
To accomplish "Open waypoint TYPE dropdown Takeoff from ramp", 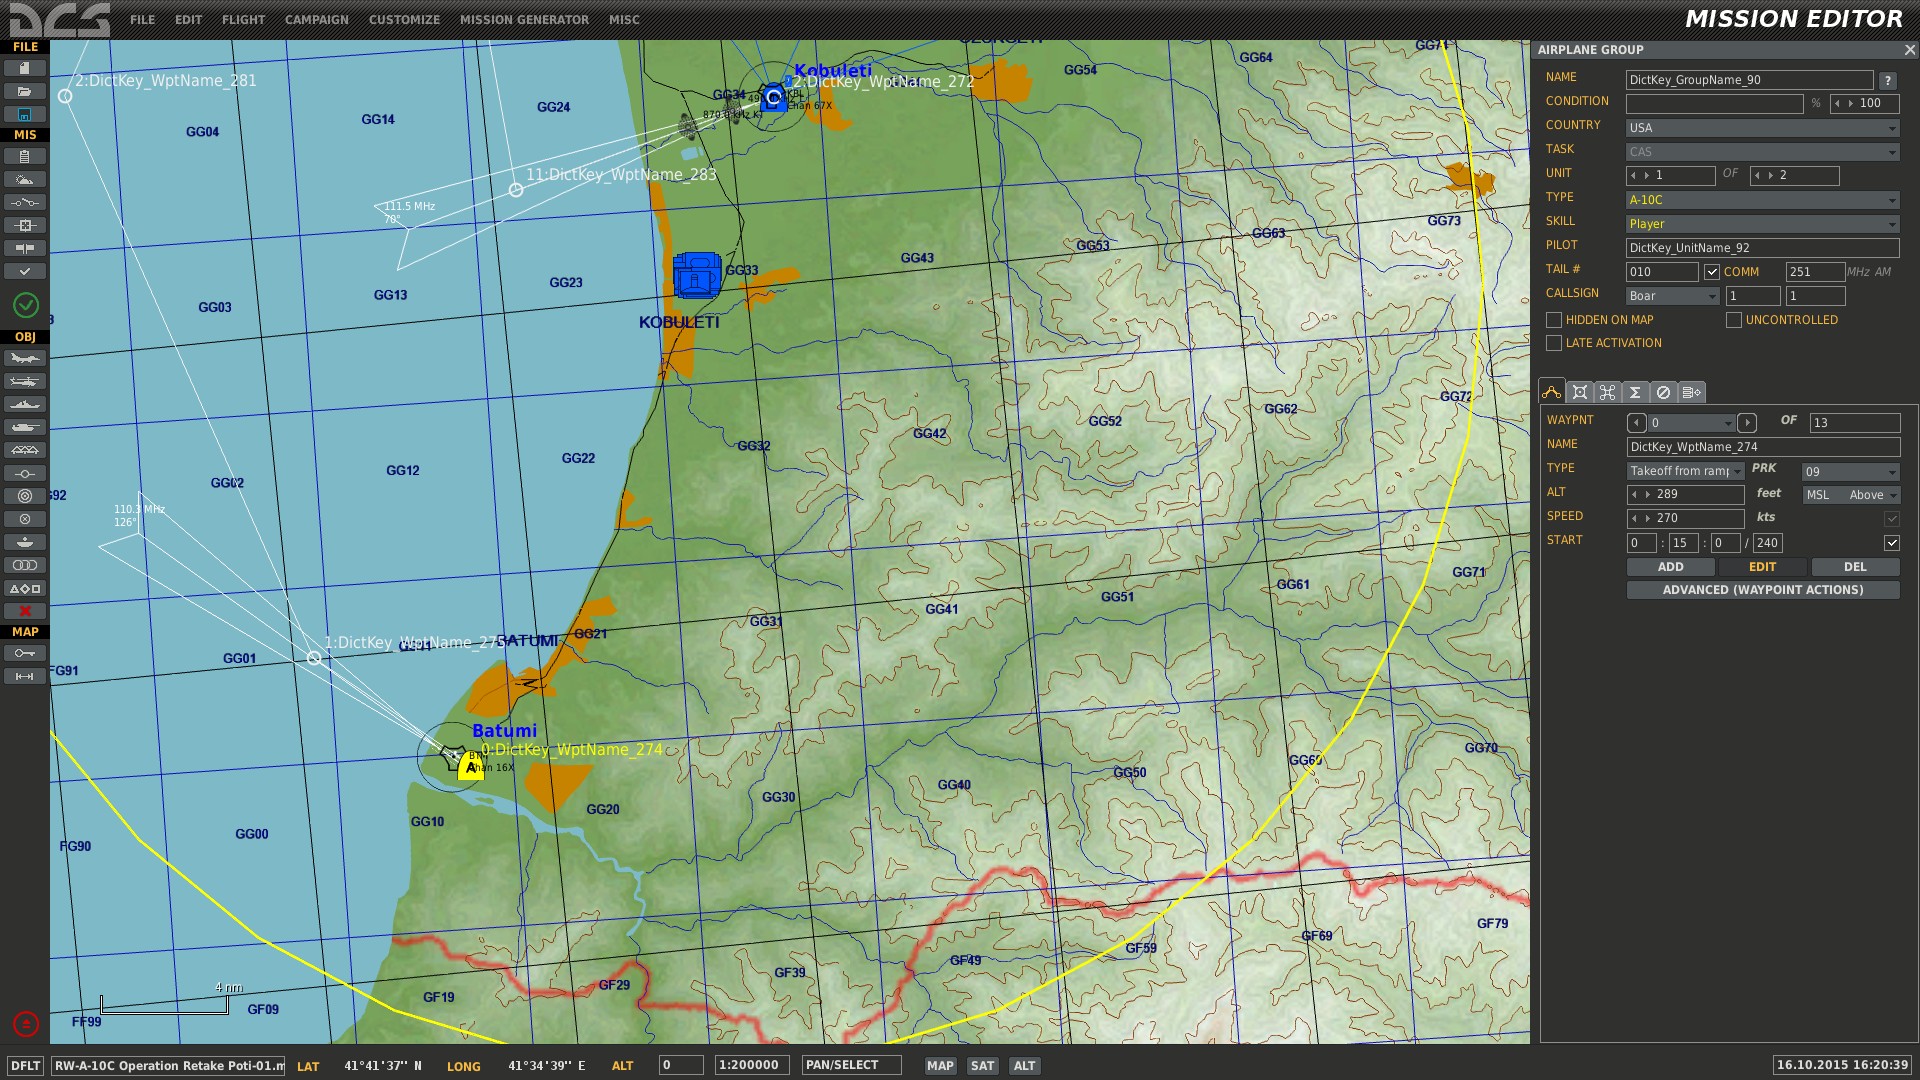I will point(1685,471).
